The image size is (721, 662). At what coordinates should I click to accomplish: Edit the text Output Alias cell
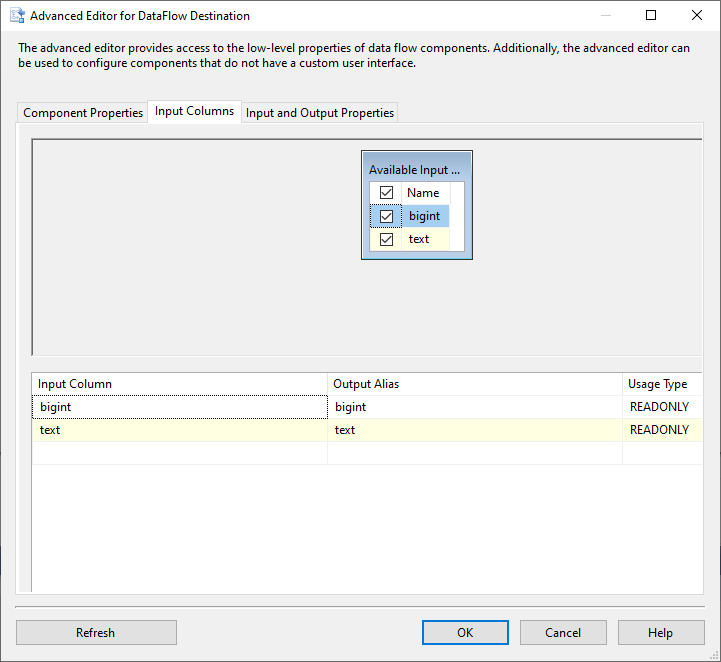(x=475, y=430)
